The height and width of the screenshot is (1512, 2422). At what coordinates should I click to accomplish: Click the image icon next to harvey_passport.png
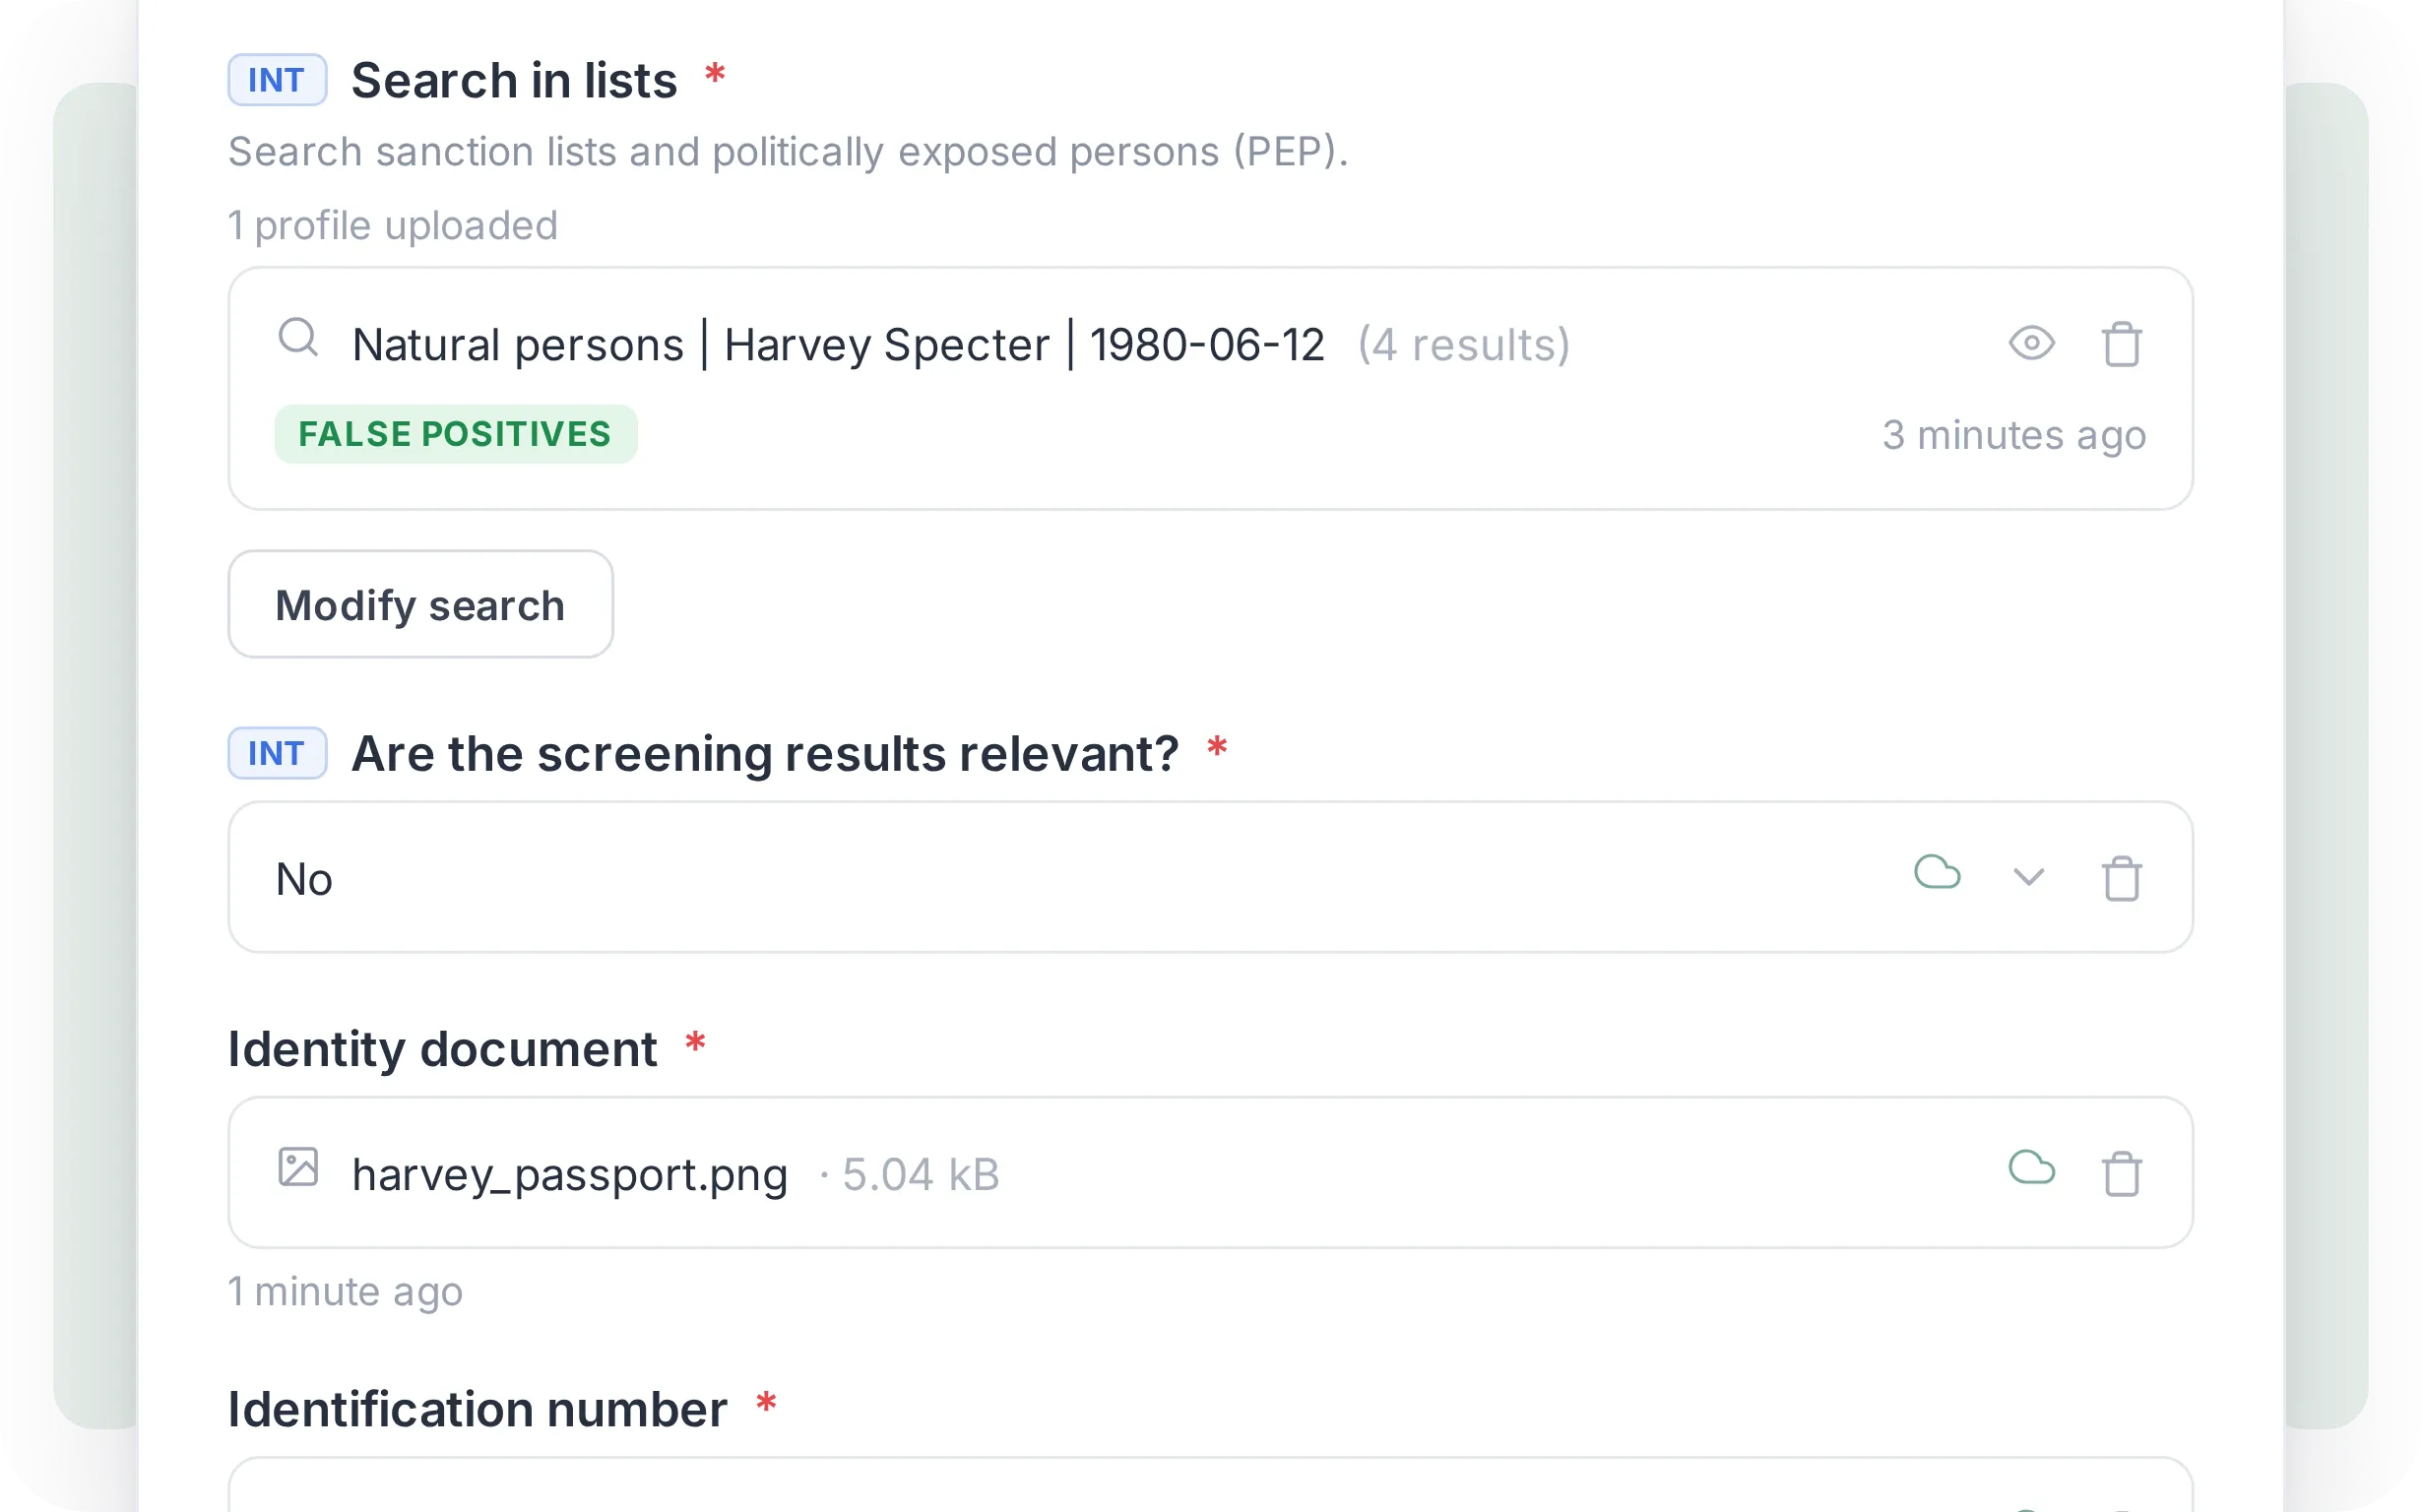coord(298,1167)
